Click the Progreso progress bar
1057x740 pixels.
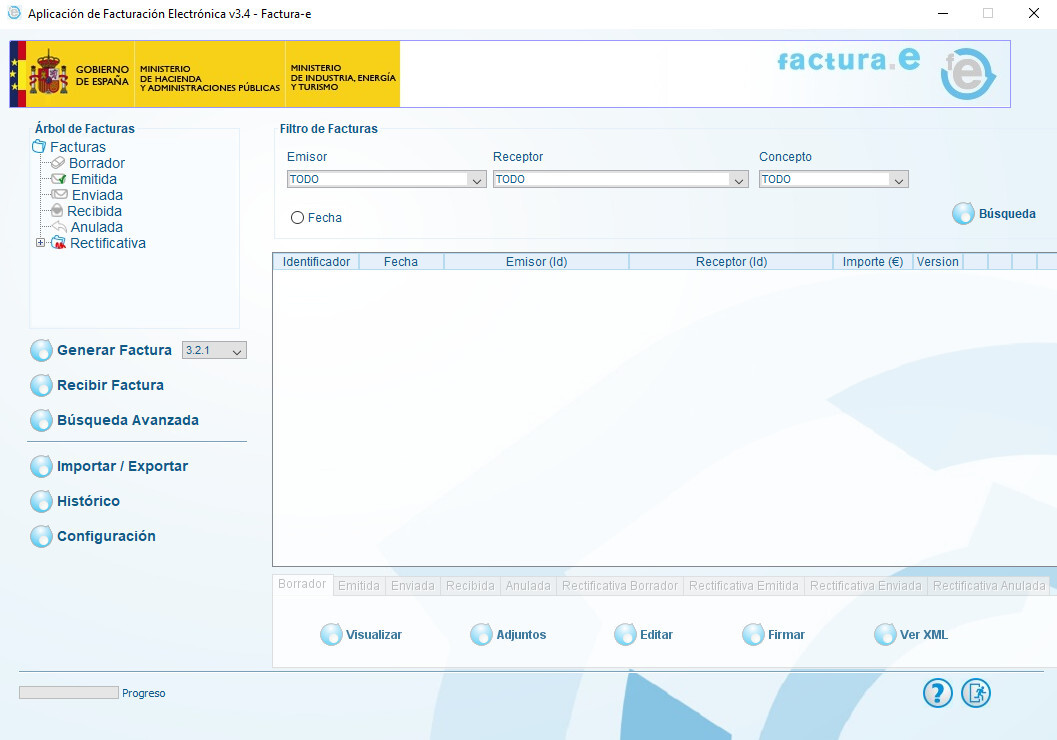click(67, 692)
